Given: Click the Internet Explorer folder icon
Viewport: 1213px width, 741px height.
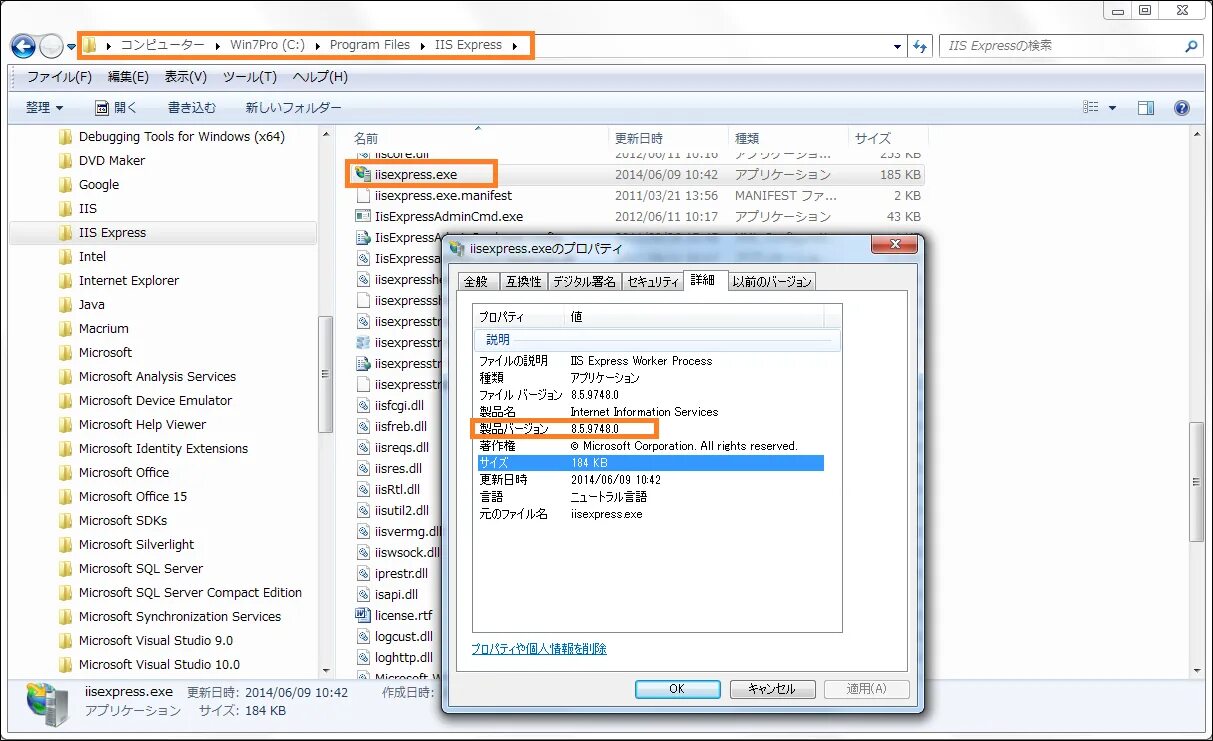Looking at the screenshot, I should [66, 281].
